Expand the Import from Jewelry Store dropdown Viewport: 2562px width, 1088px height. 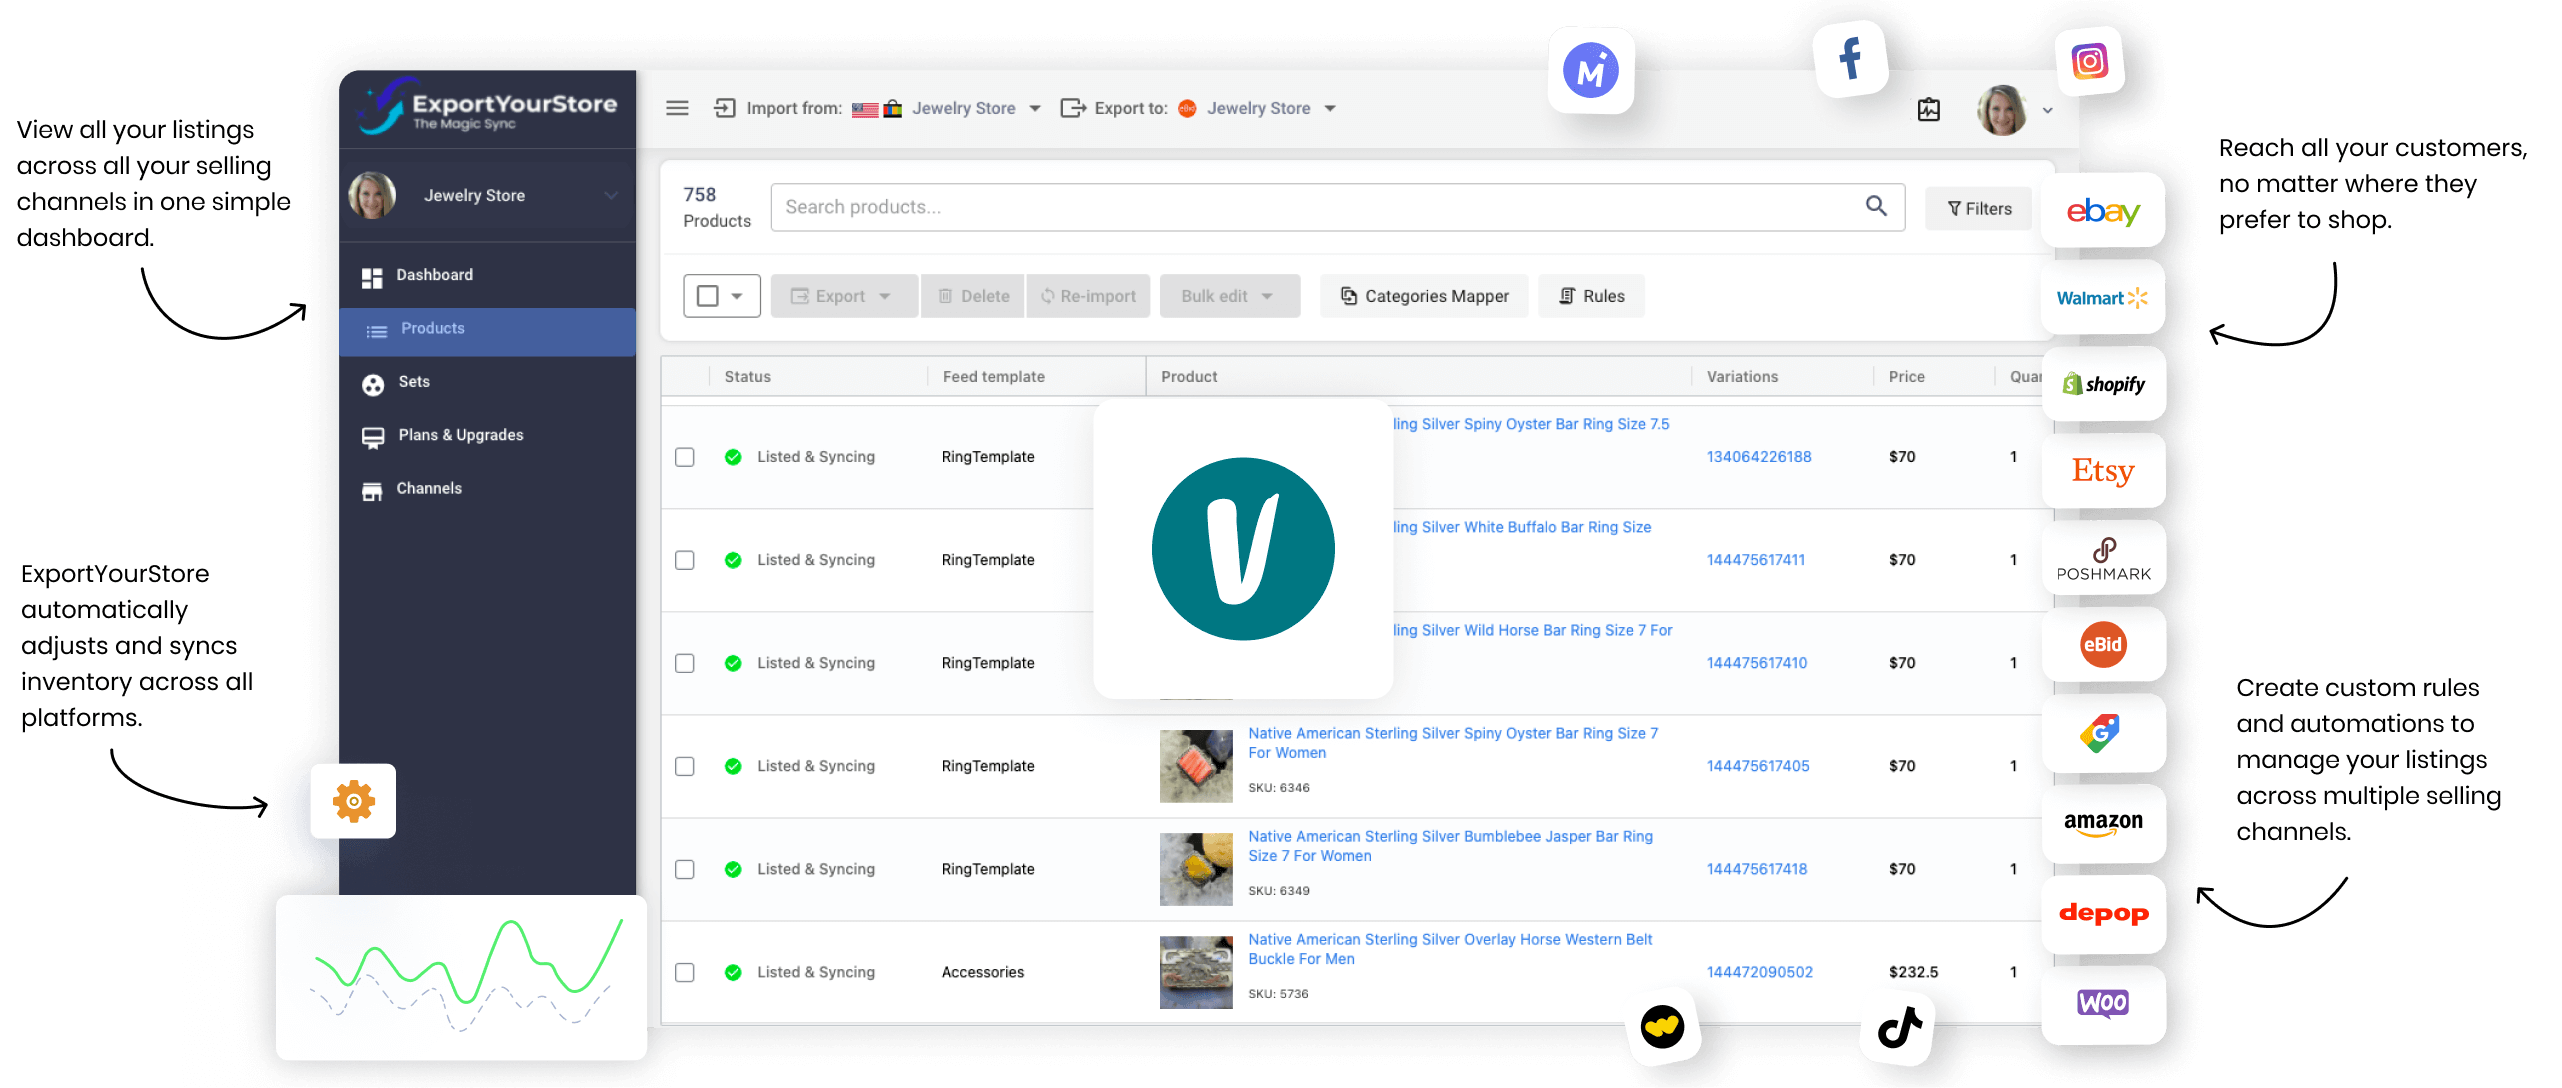coord(1034,108)
